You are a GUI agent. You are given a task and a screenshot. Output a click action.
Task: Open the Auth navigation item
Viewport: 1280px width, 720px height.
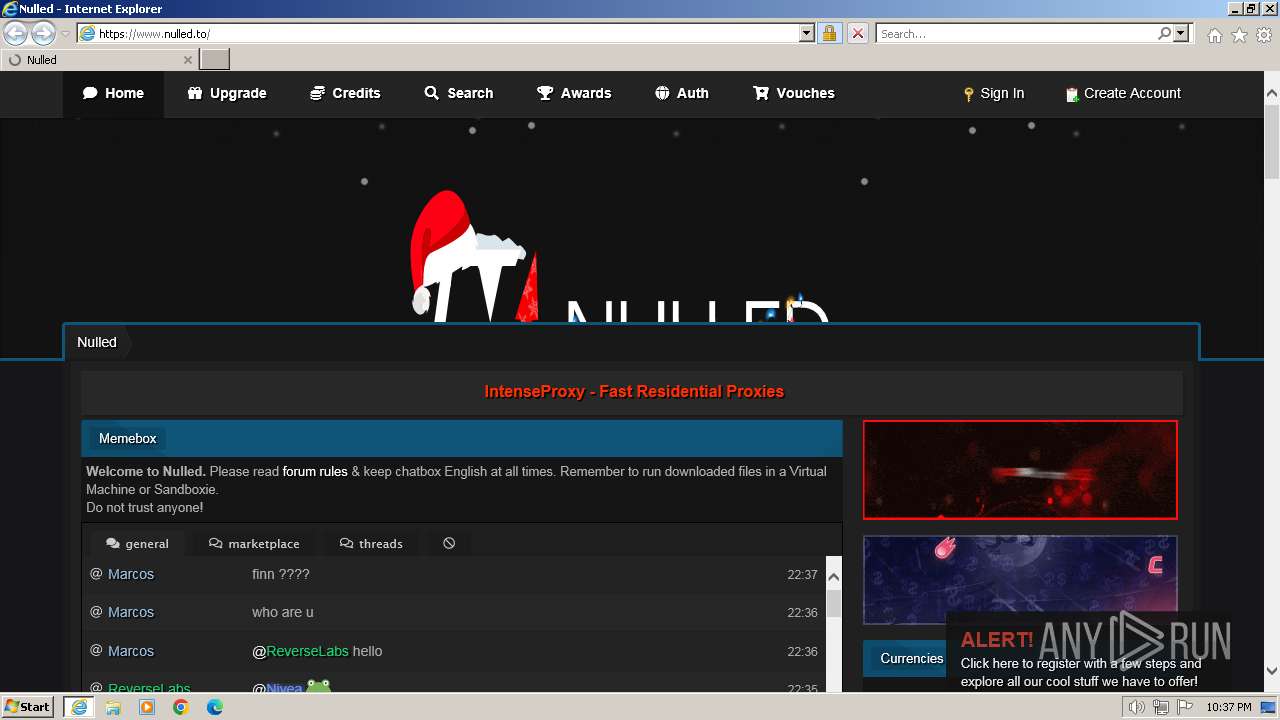click(x=682, y=93)
